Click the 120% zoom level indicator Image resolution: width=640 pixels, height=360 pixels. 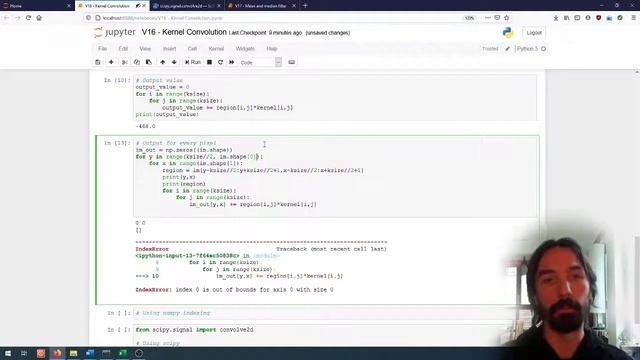469,18
